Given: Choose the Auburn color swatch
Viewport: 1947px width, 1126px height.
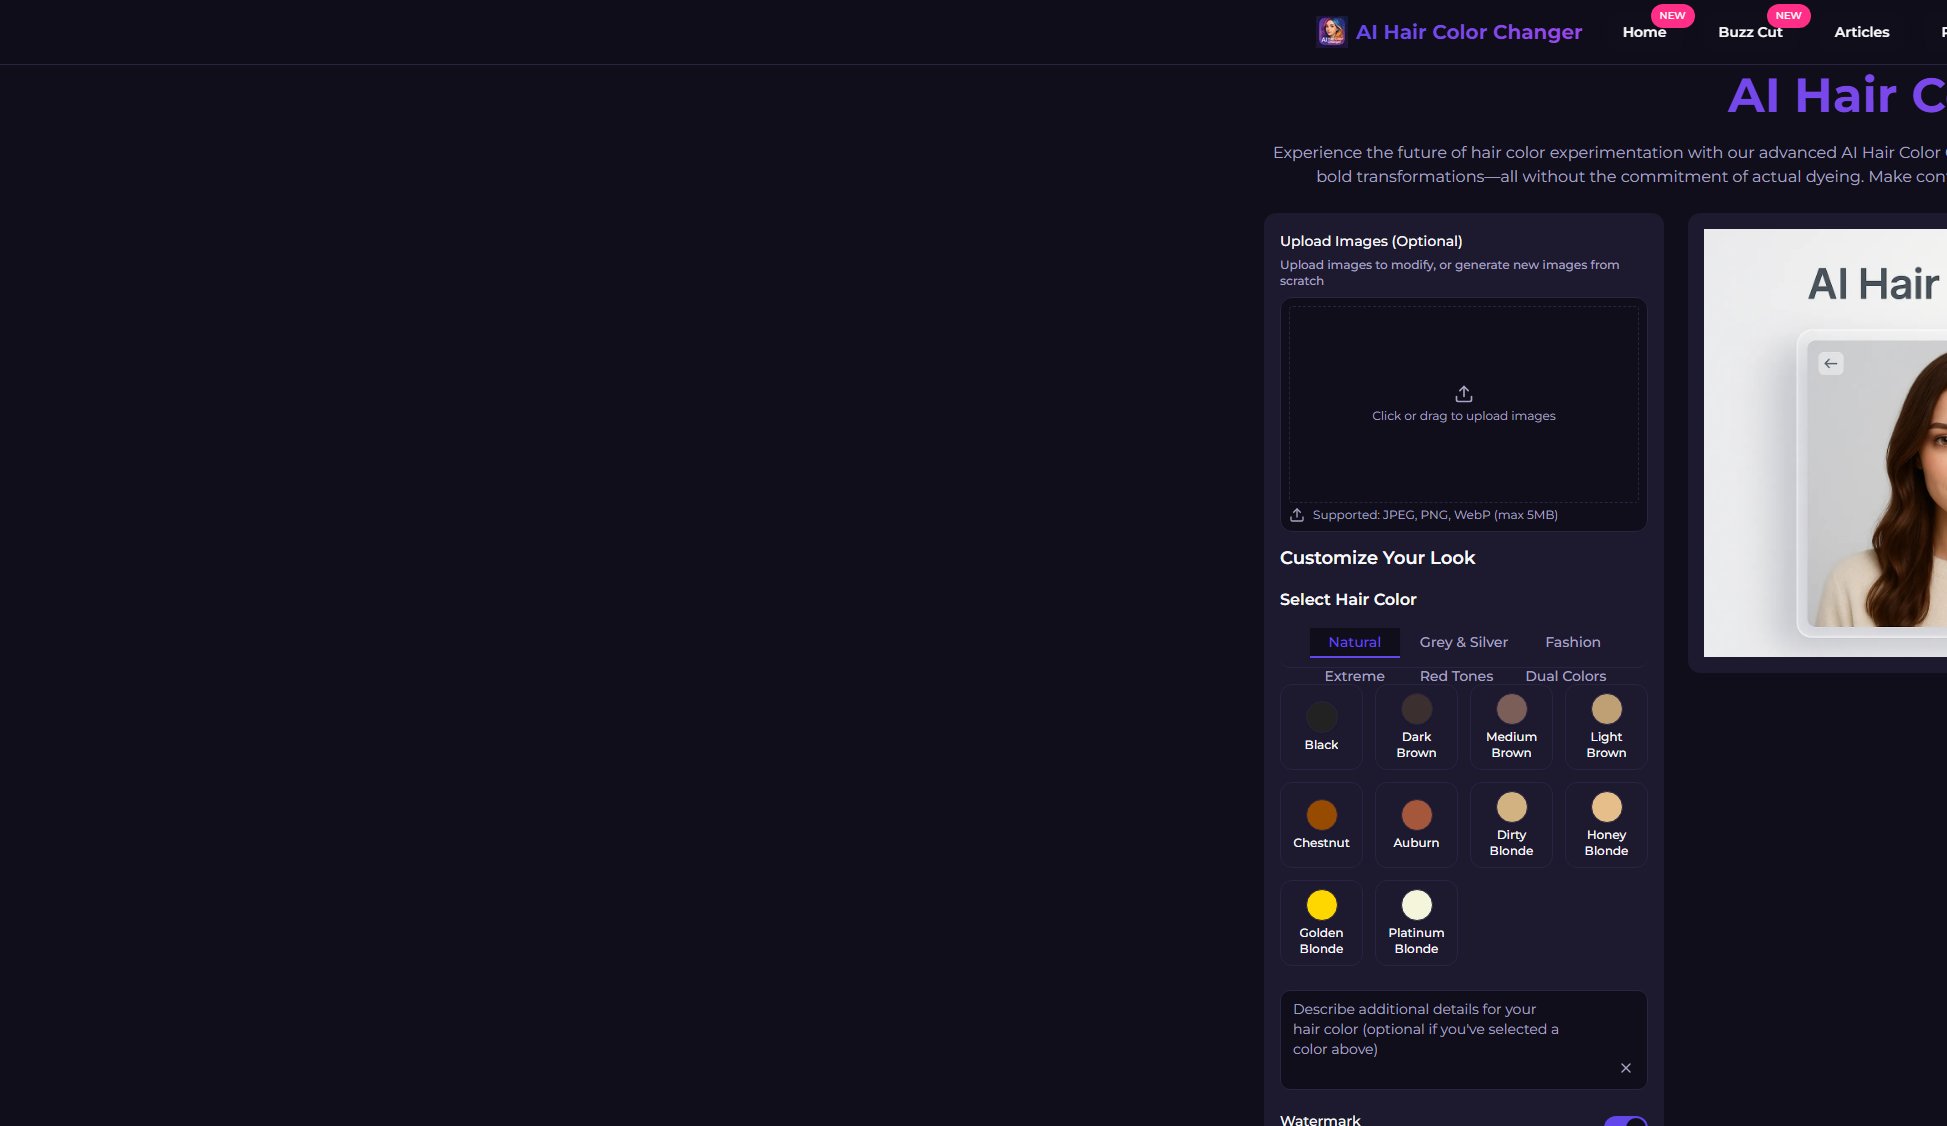Looking at the screenshot, I should 1416,825.
